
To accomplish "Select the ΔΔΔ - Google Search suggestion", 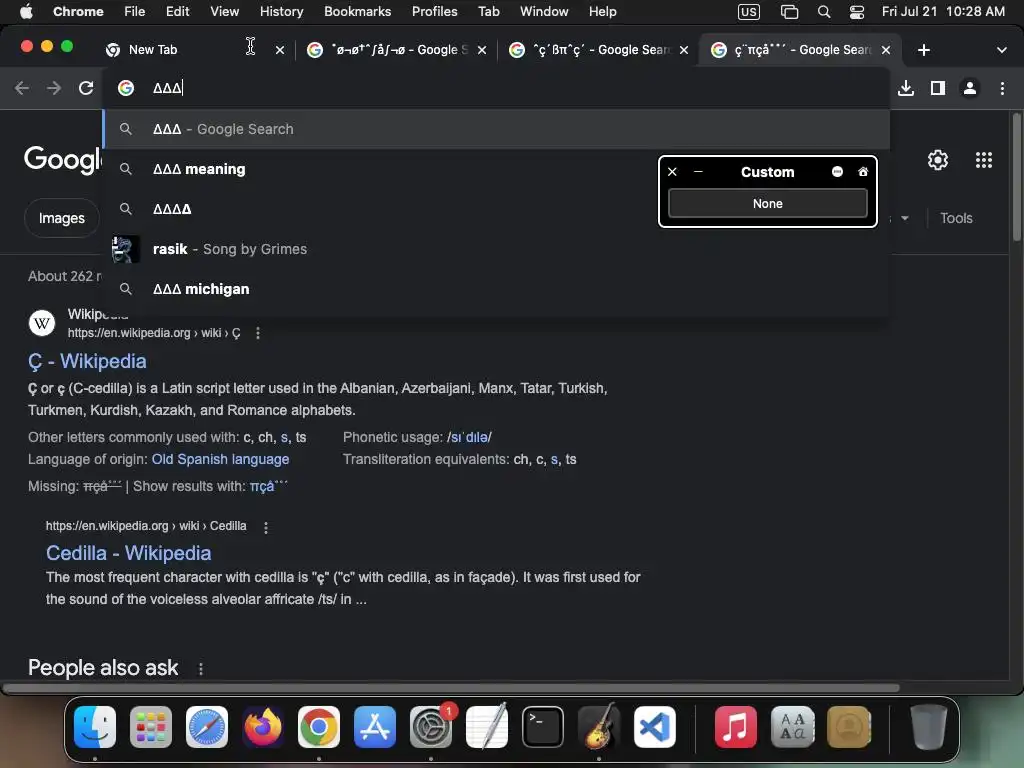I will point(496,129).
